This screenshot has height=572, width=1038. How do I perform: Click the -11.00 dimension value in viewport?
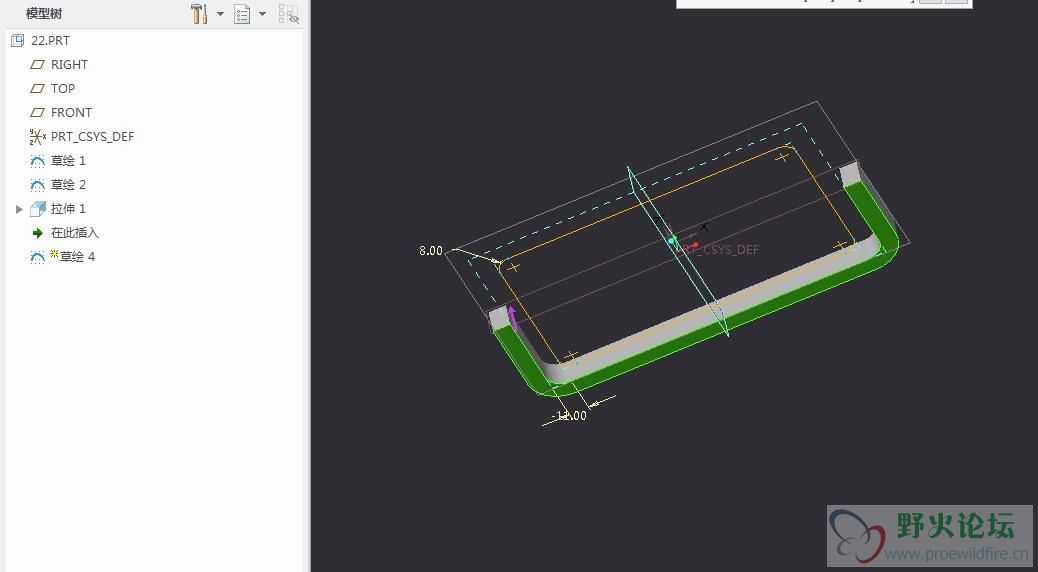[x=570, y=416]
